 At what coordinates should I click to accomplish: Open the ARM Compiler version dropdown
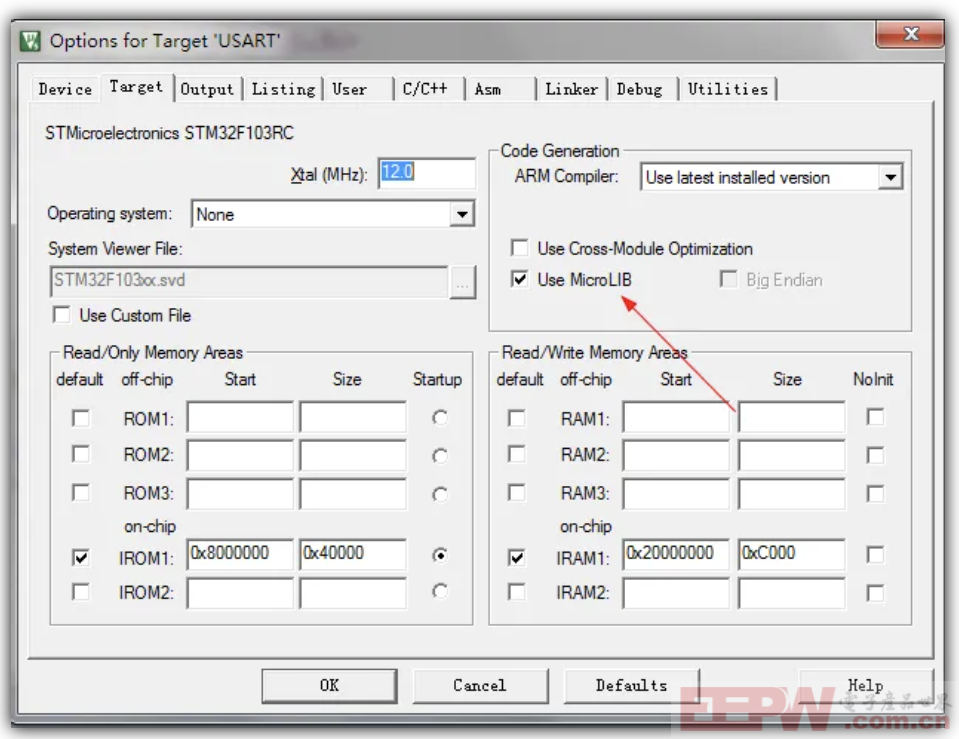[890, 177]
